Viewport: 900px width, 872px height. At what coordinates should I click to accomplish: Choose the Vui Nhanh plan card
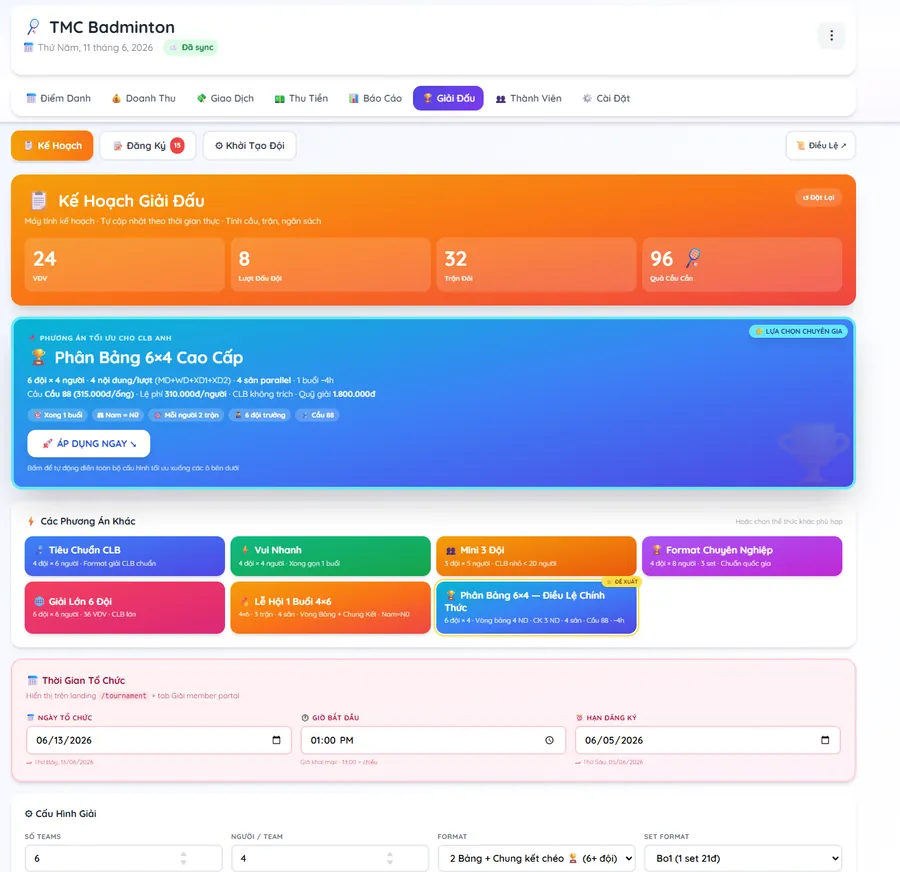coord(331,556)
